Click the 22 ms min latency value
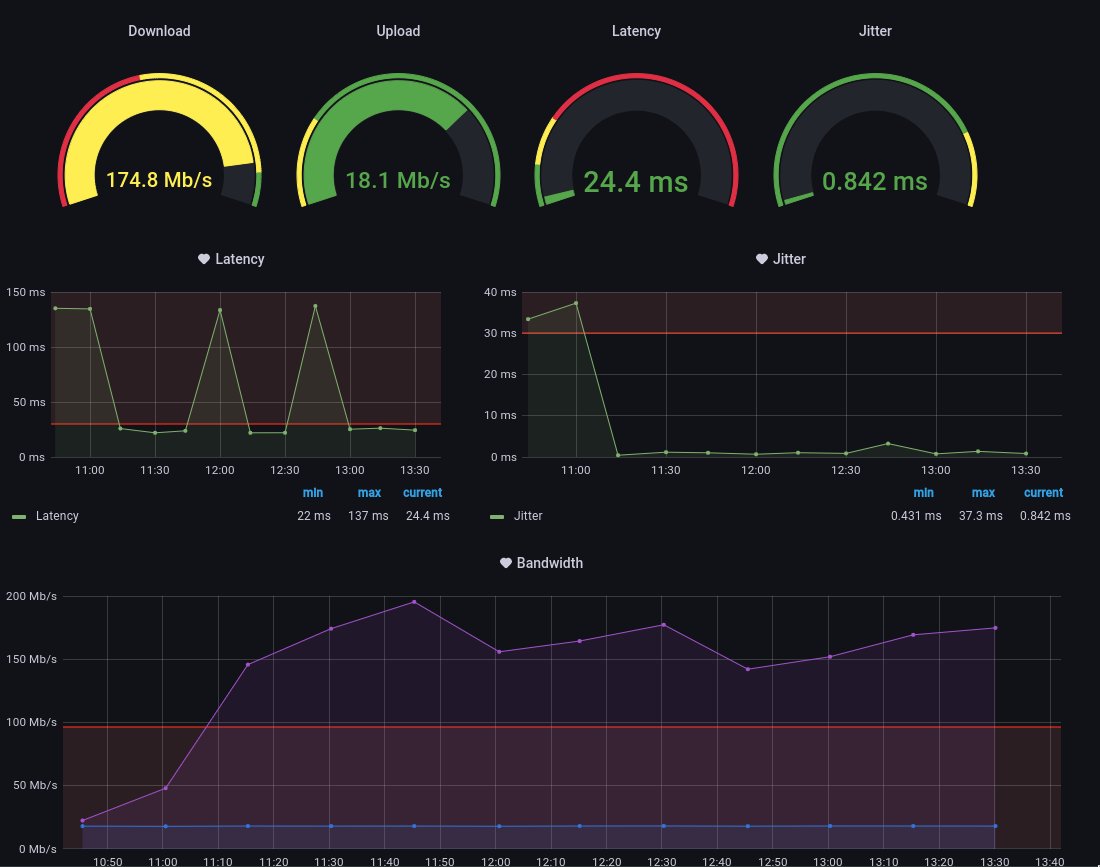The height and width of the screenshot is (867, 1100). [x=314, y=516]
